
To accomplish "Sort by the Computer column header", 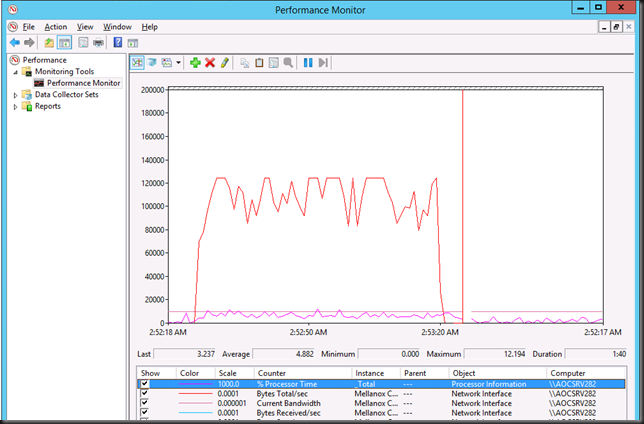I will [586, 373].
